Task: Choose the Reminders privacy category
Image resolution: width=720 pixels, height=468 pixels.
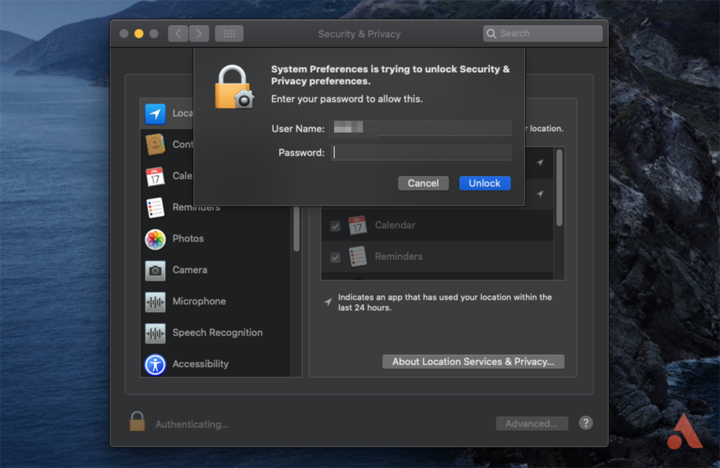Action: pos(195,207)
